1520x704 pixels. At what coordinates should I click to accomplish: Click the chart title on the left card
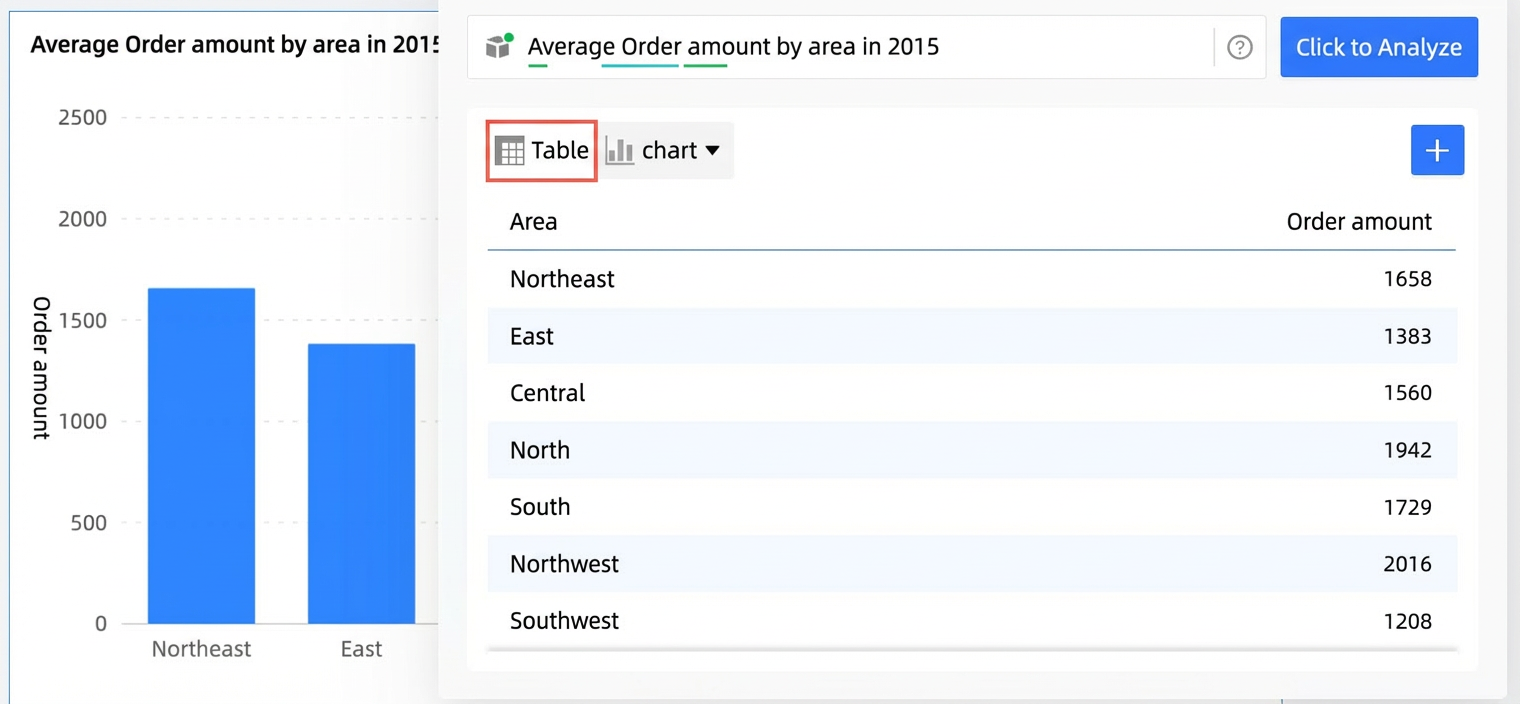click(235, 45)
